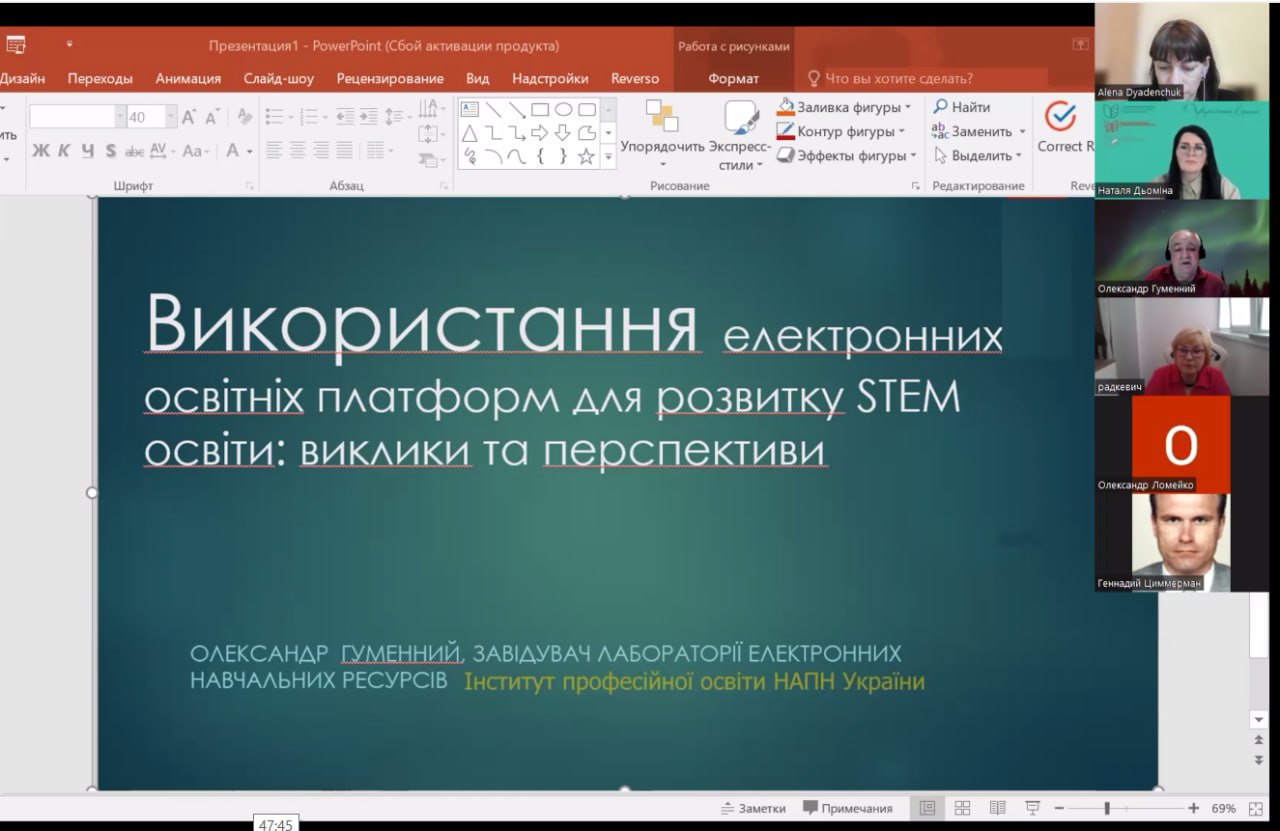1280x831 pixels.
Task: Toggle italic formatting (К)
Action: click(64, 151)
